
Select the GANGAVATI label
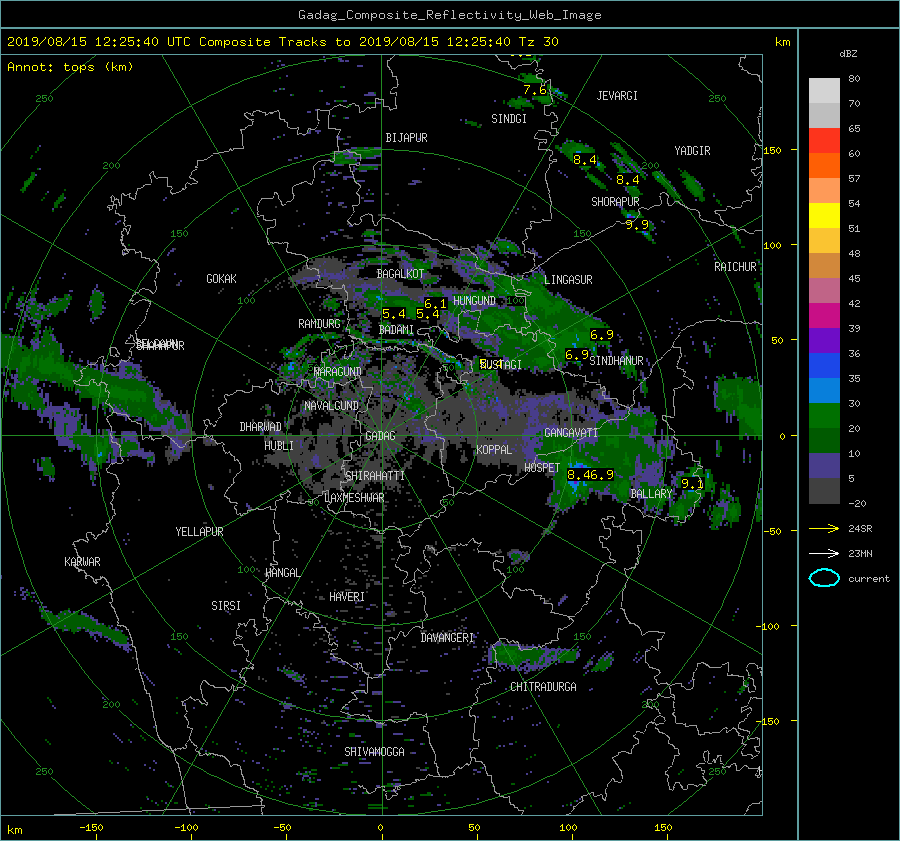coord(571,433)
